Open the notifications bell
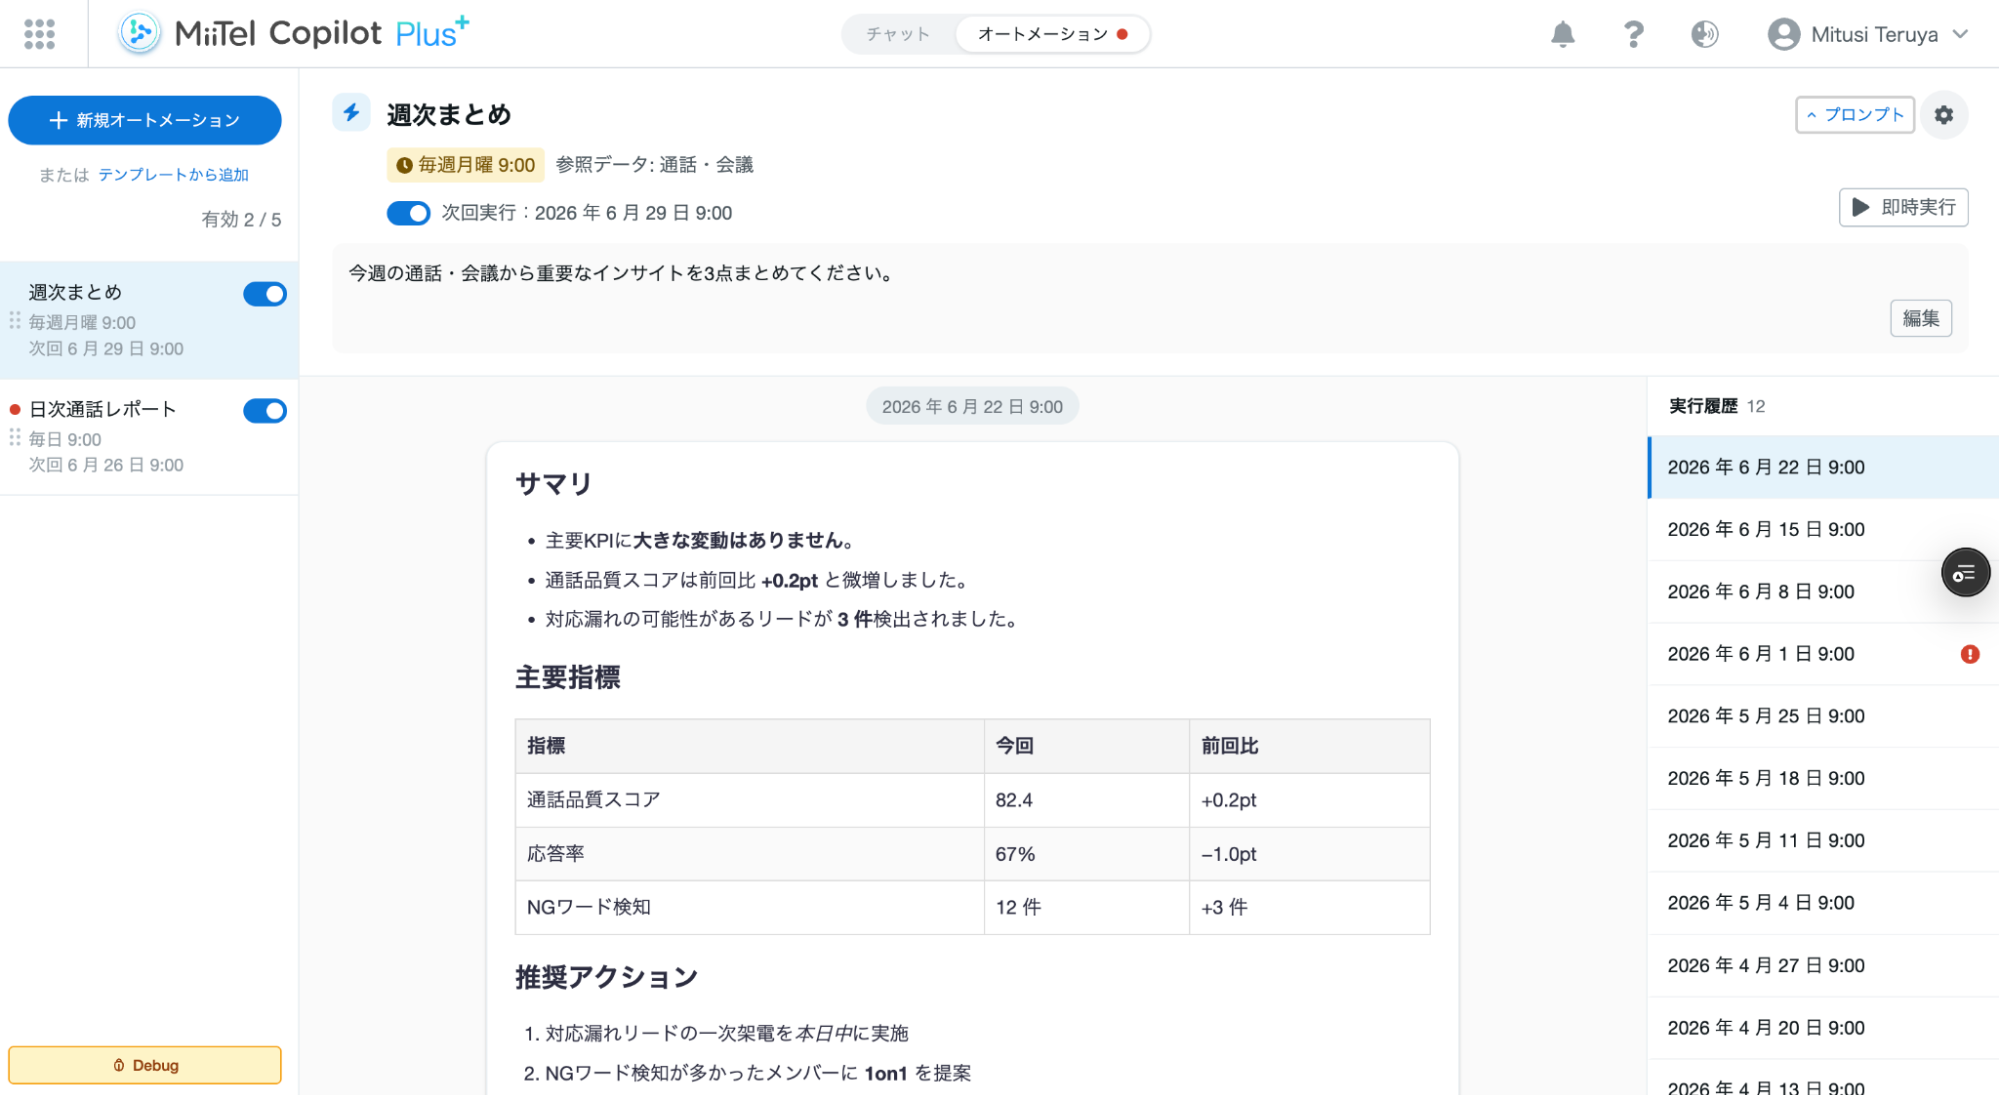Viewport: 1999px width, 1096px height. [x=1562, y=34]
